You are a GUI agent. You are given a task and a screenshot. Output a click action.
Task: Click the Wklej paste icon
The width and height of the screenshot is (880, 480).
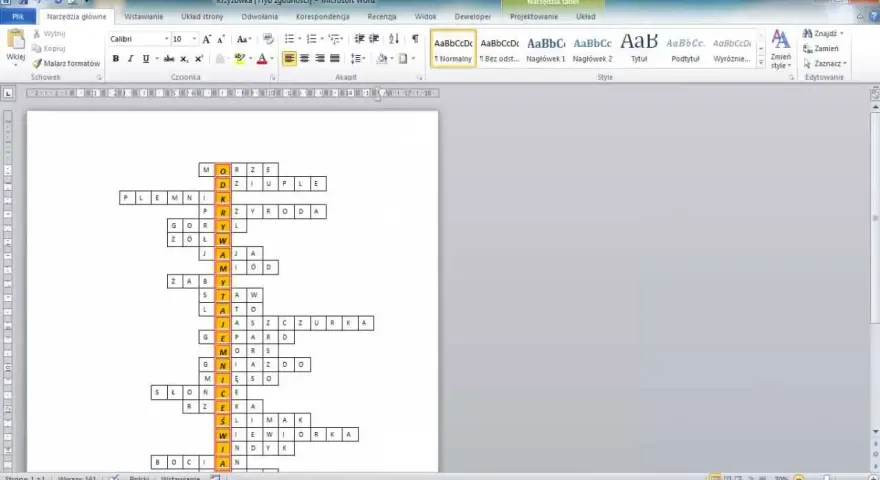(16, 40)
